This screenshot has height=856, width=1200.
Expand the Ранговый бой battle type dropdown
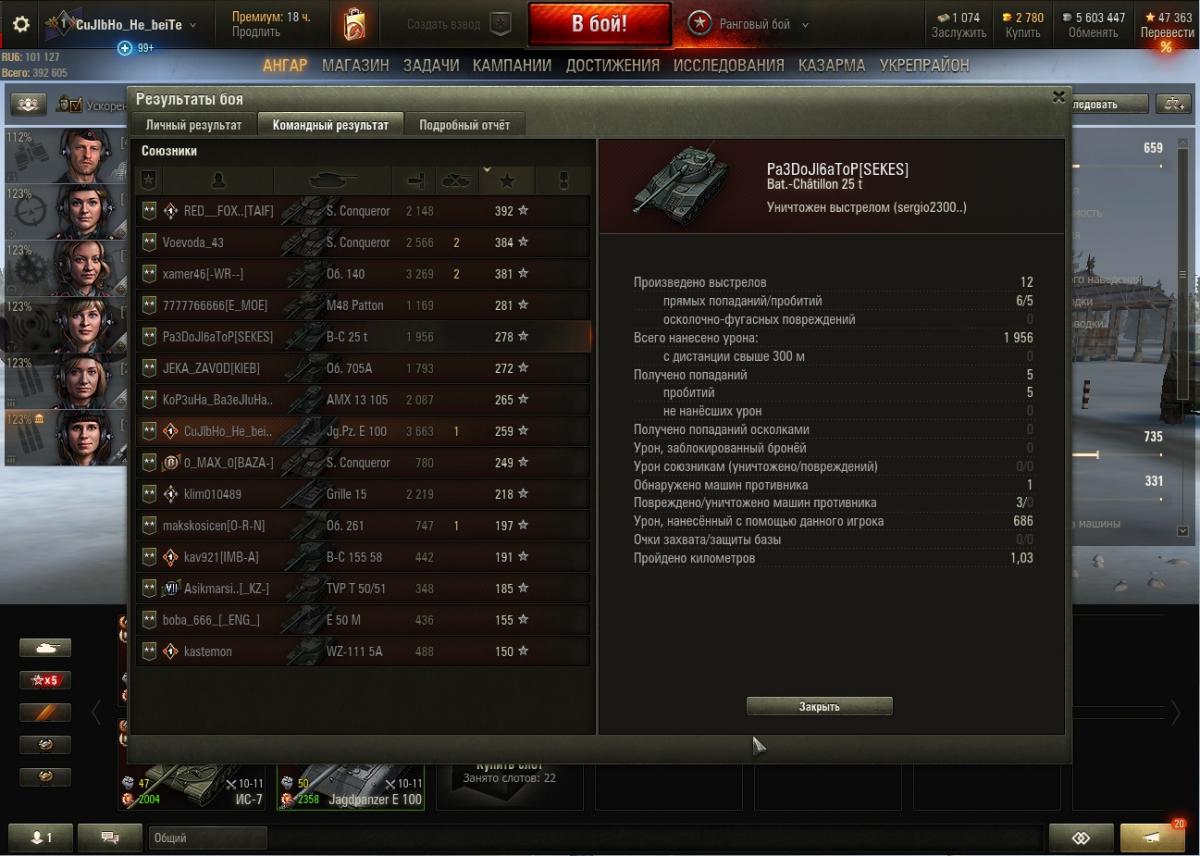pyautogui.click(x=805, y=25)
